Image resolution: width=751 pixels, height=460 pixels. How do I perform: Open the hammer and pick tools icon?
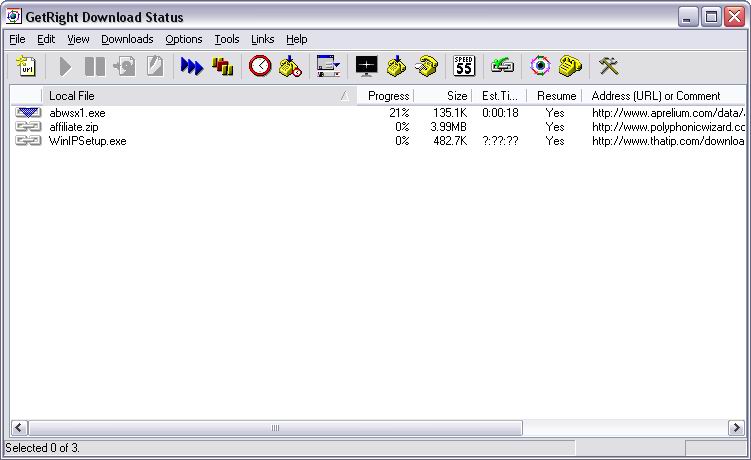(609, 66)
